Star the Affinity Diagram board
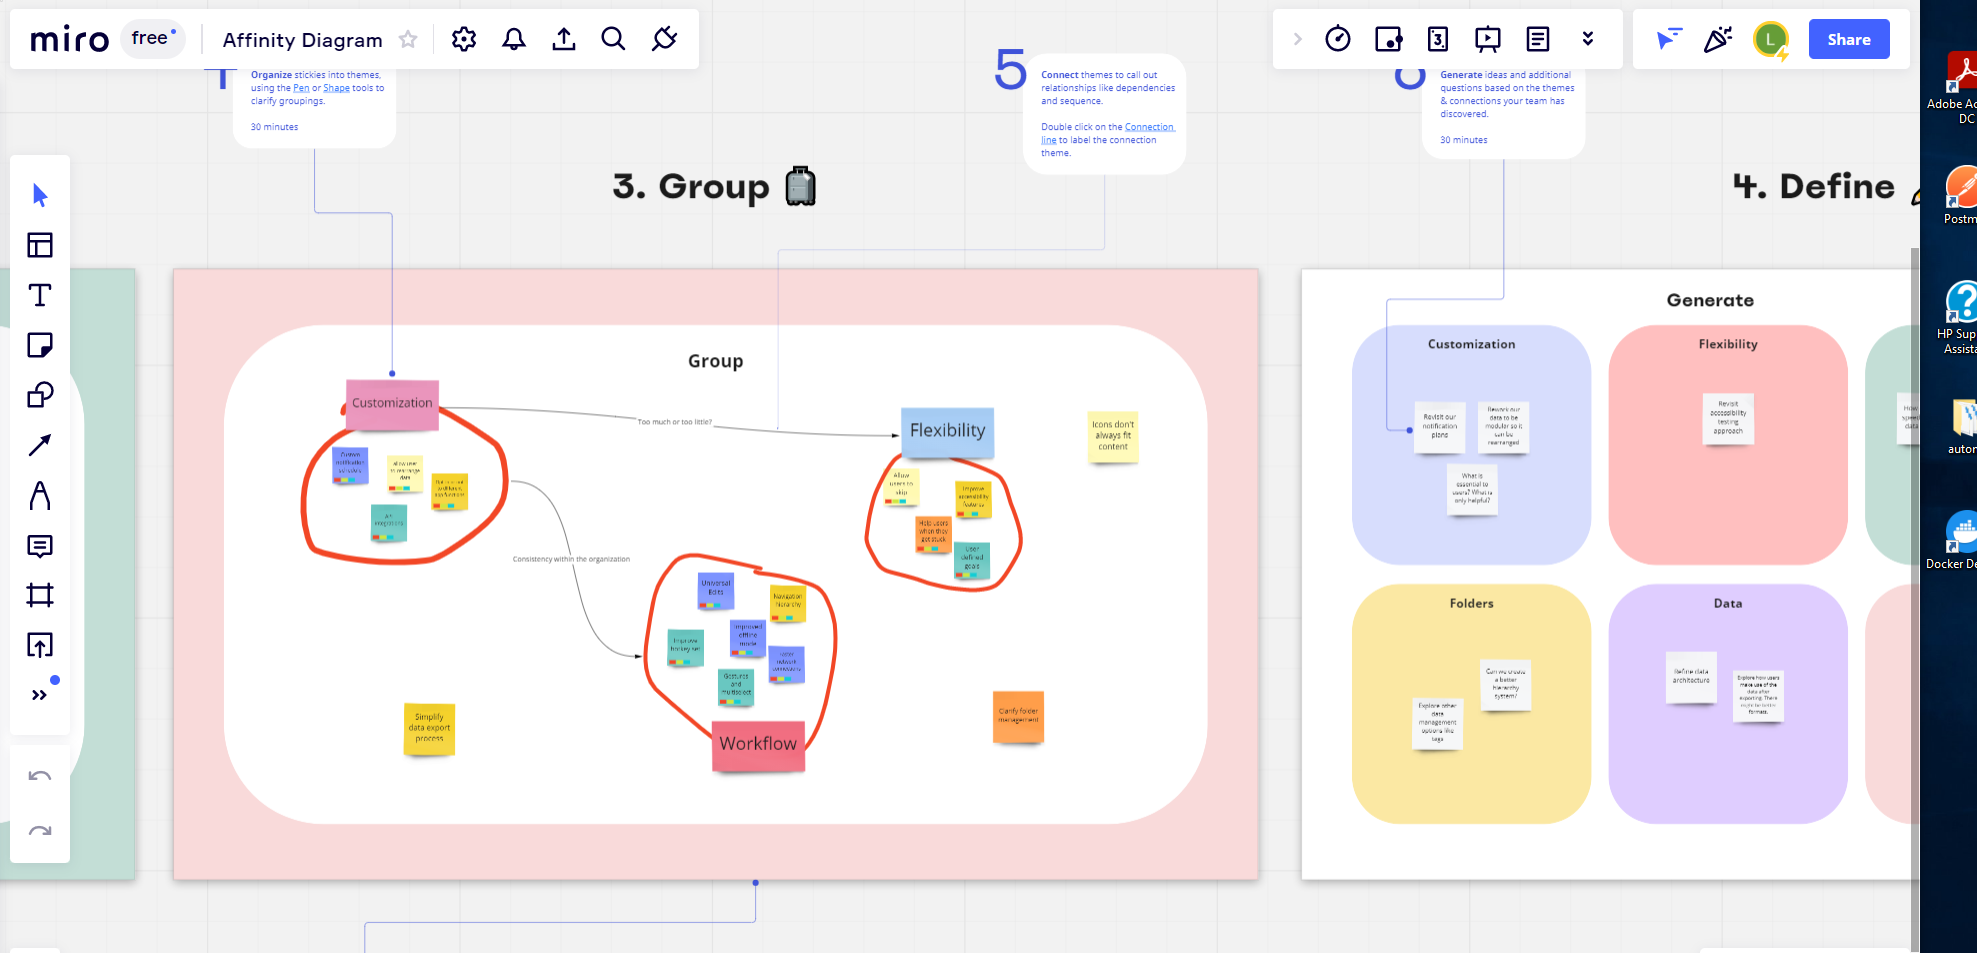This screenshot has width=1977, height=953. 408,40
